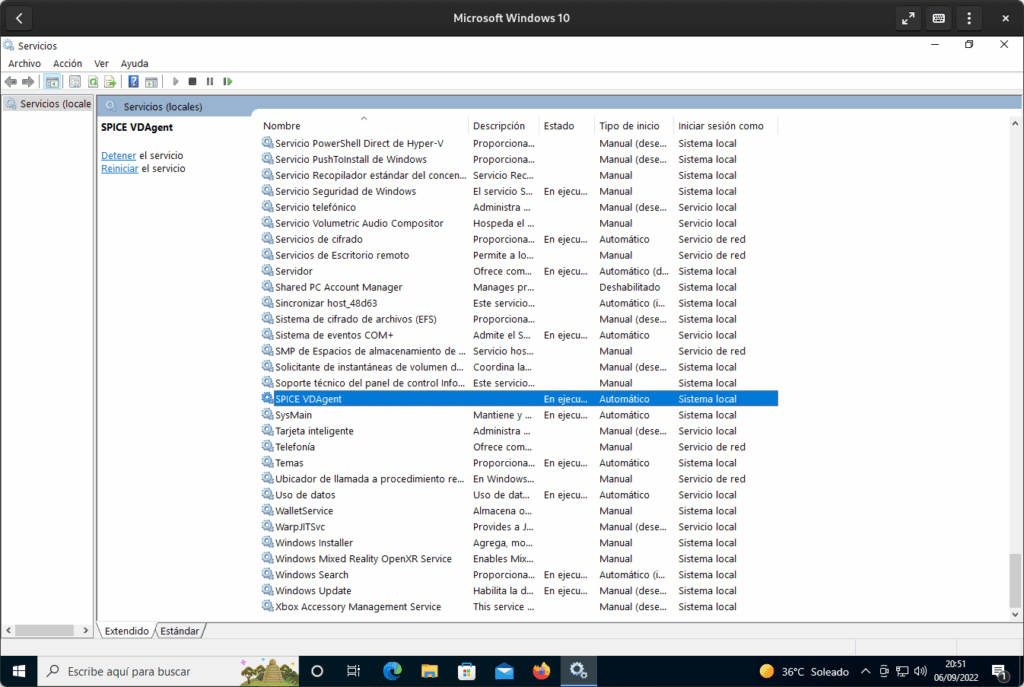Open properties of the selected service via toolbar
1024x687 pixels.
pos(75,81)
